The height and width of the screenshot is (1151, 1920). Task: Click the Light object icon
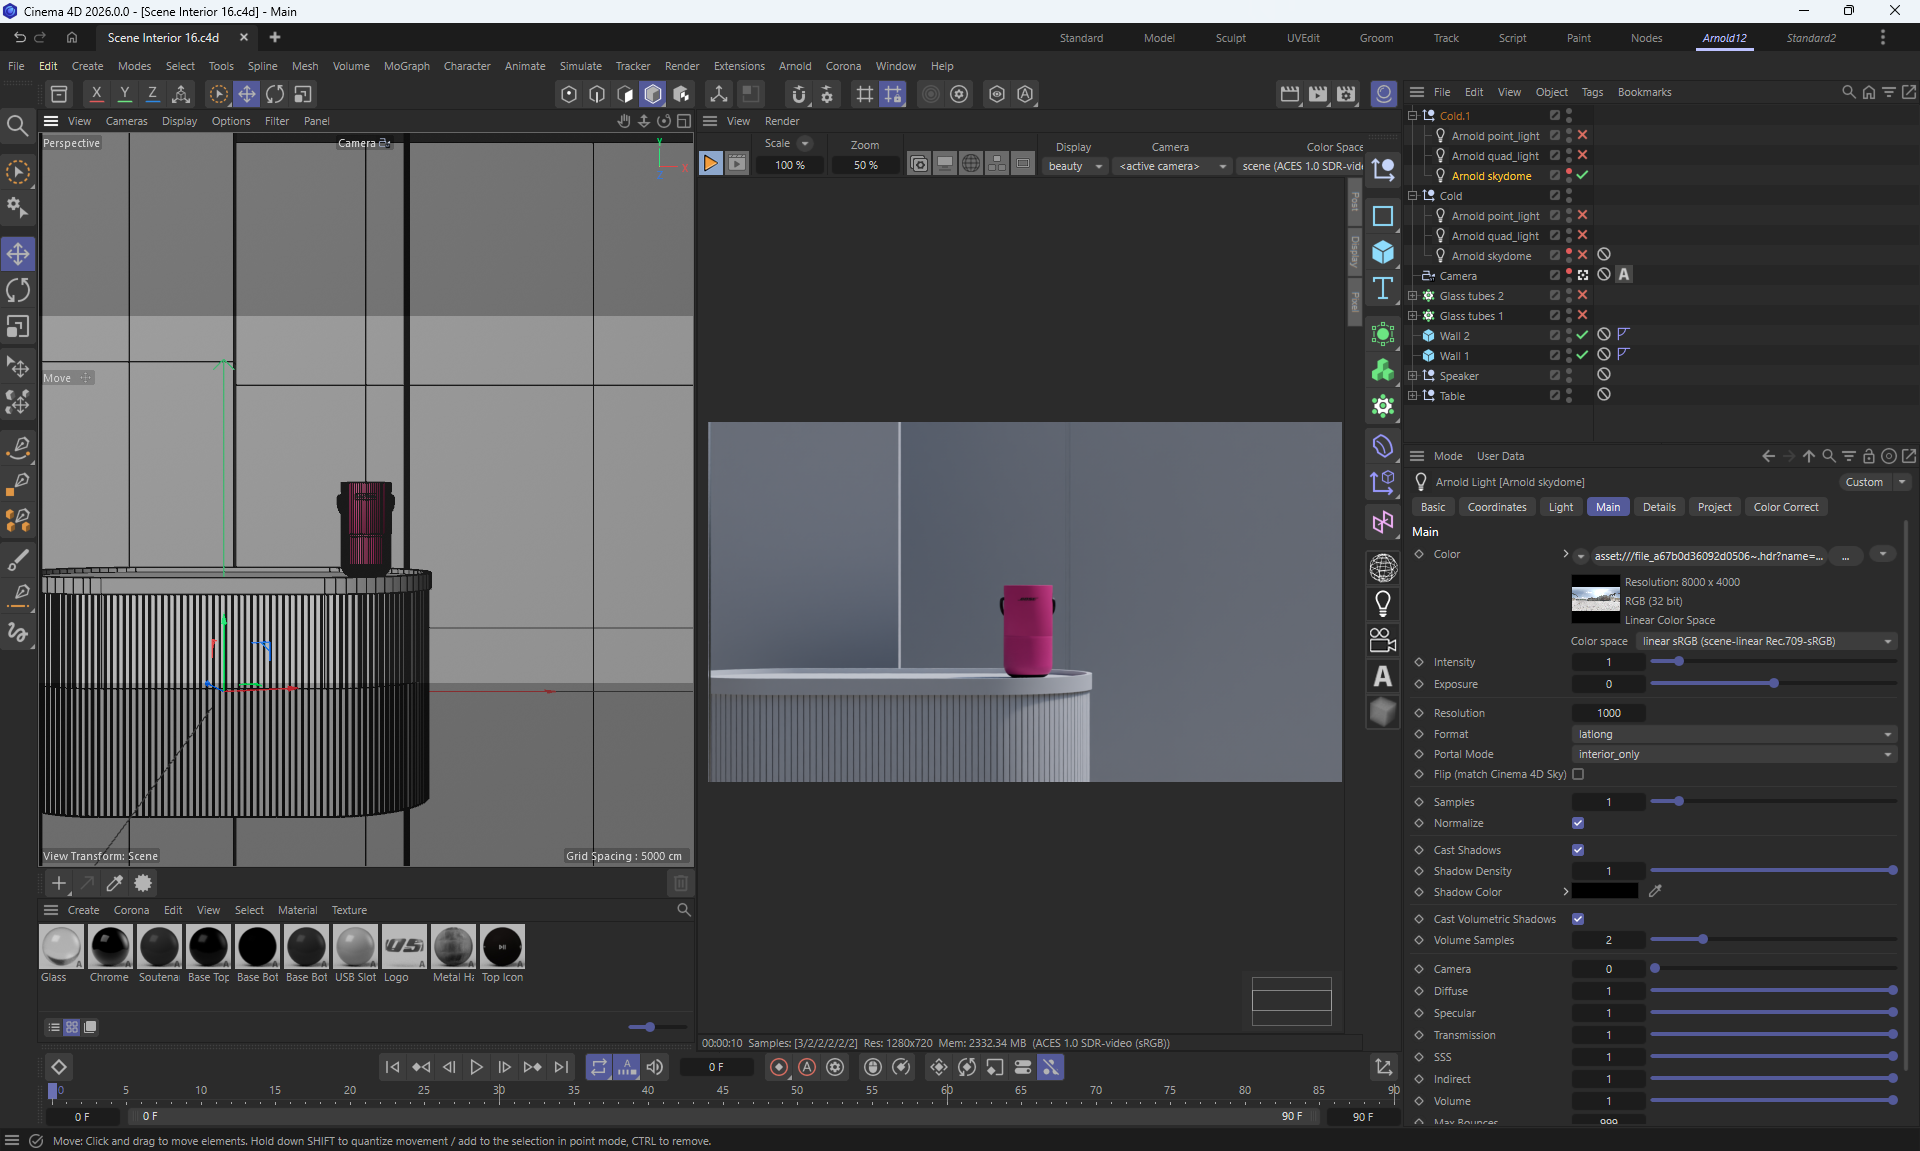click(1383, 604)
